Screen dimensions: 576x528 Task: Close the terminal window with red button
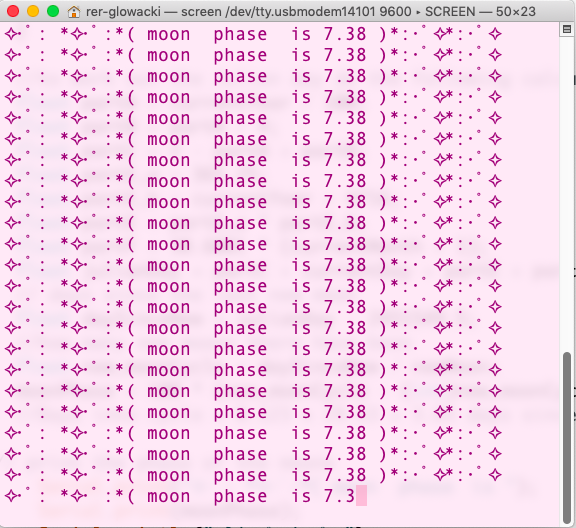tap(13, 11)
